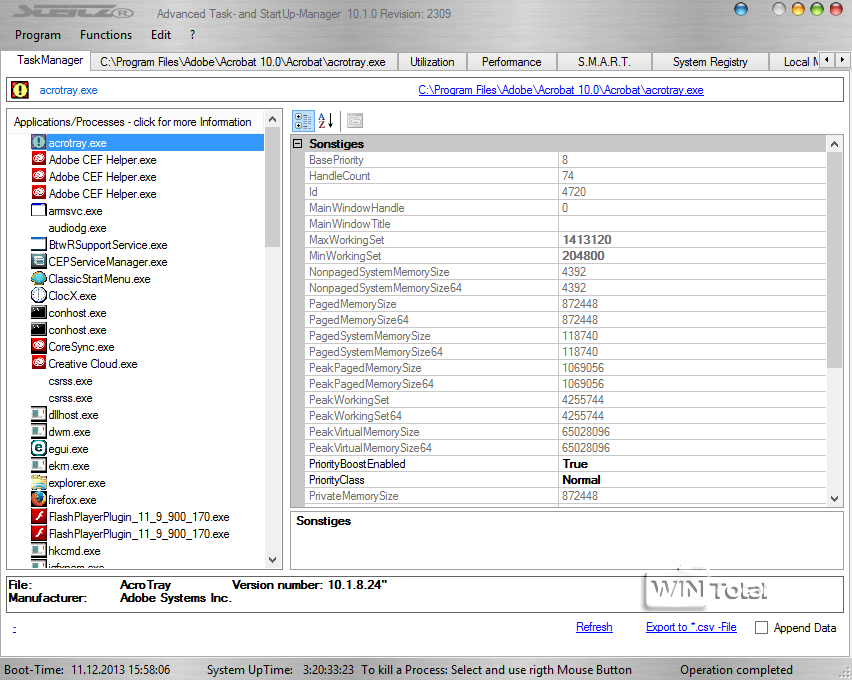The image size is (852, 680).
Task: Select the Creative Cloud.exe process
Action: click(x=92, y=364)
